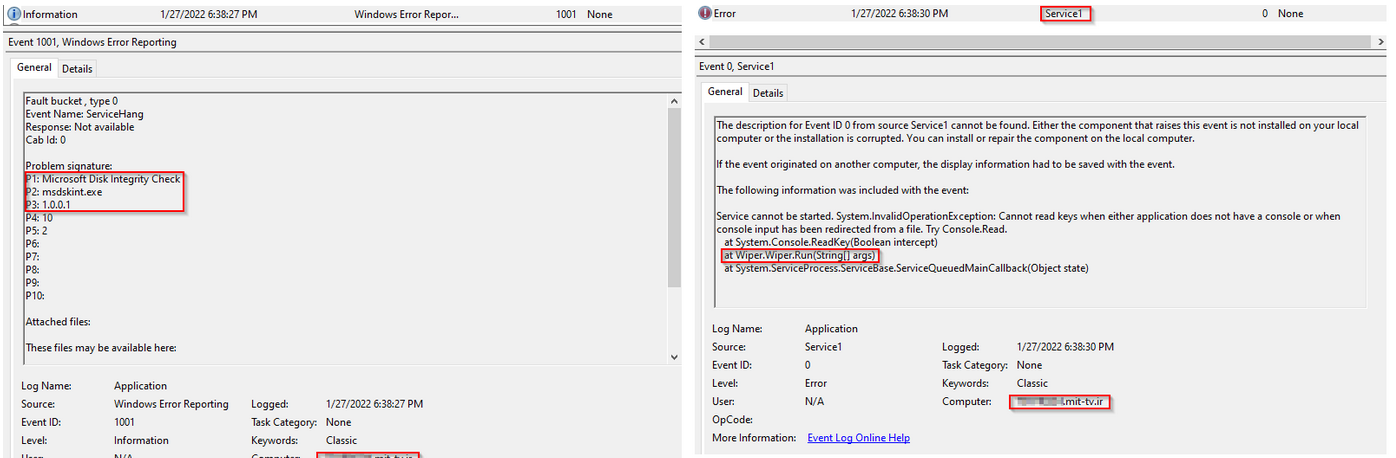The width and height of the screenshot is (1396, 458).
Task: Select the 'Service1' source cell in the Error row
Action: [1064, 14]
